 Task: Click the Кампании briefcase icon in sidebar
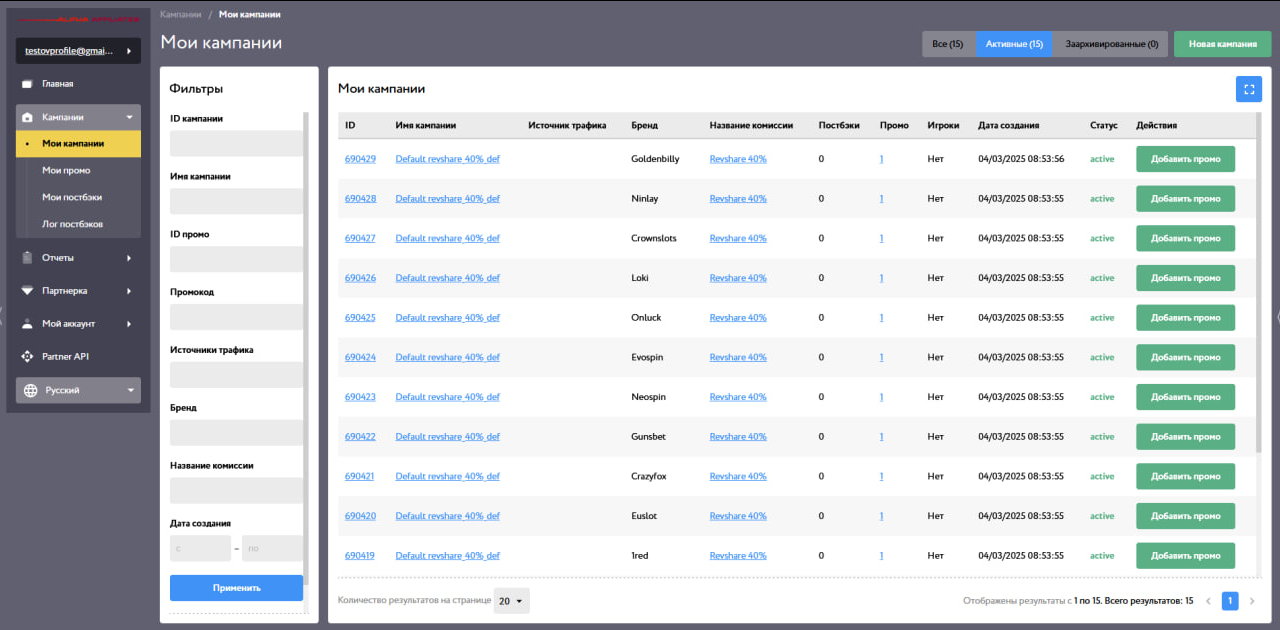(x=28, y=117)
